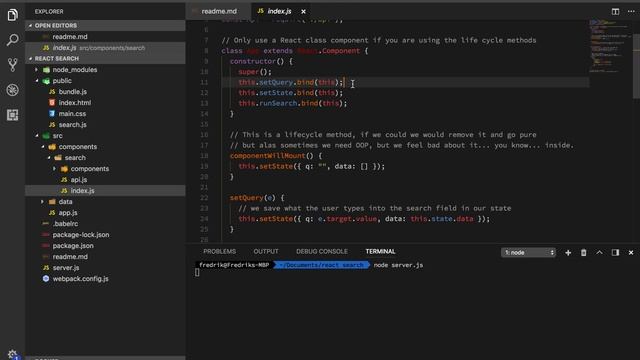
Task: Click 'constructor()' in the code
Action: [x=257, y=61]
